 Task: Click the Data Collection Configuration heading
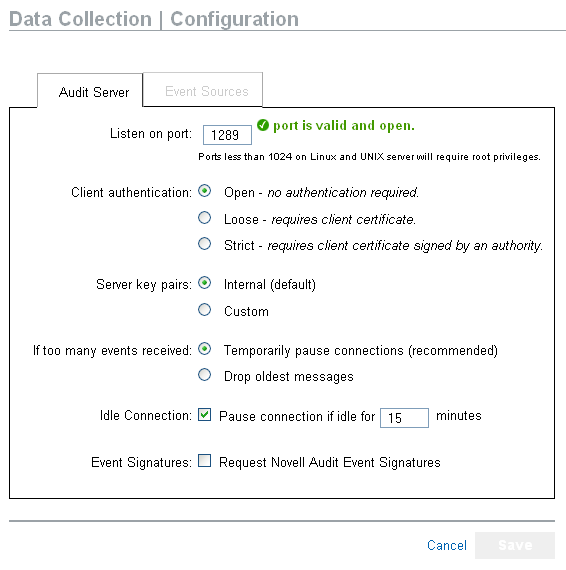(x=154, y=19)
